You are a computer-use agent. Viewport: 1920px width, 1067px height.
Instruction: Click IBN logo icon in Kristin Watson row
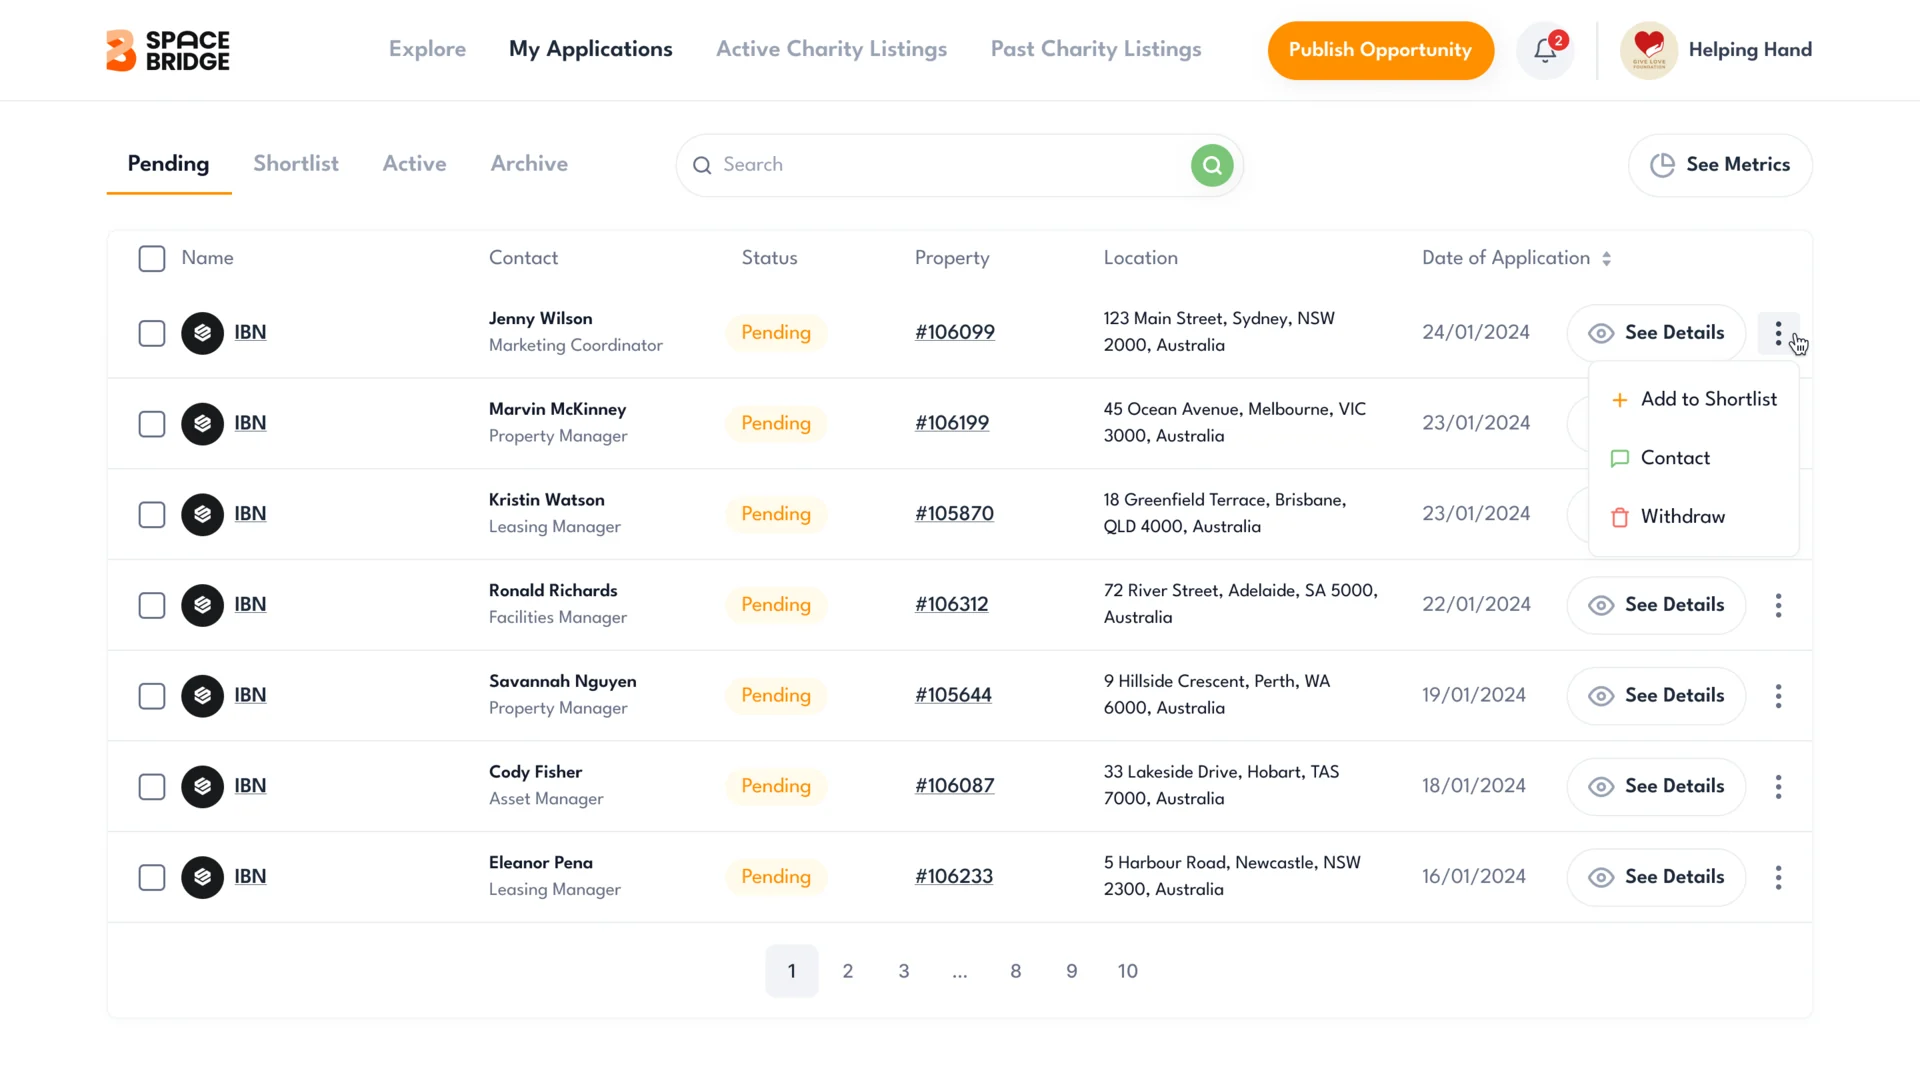pos(202,515)
